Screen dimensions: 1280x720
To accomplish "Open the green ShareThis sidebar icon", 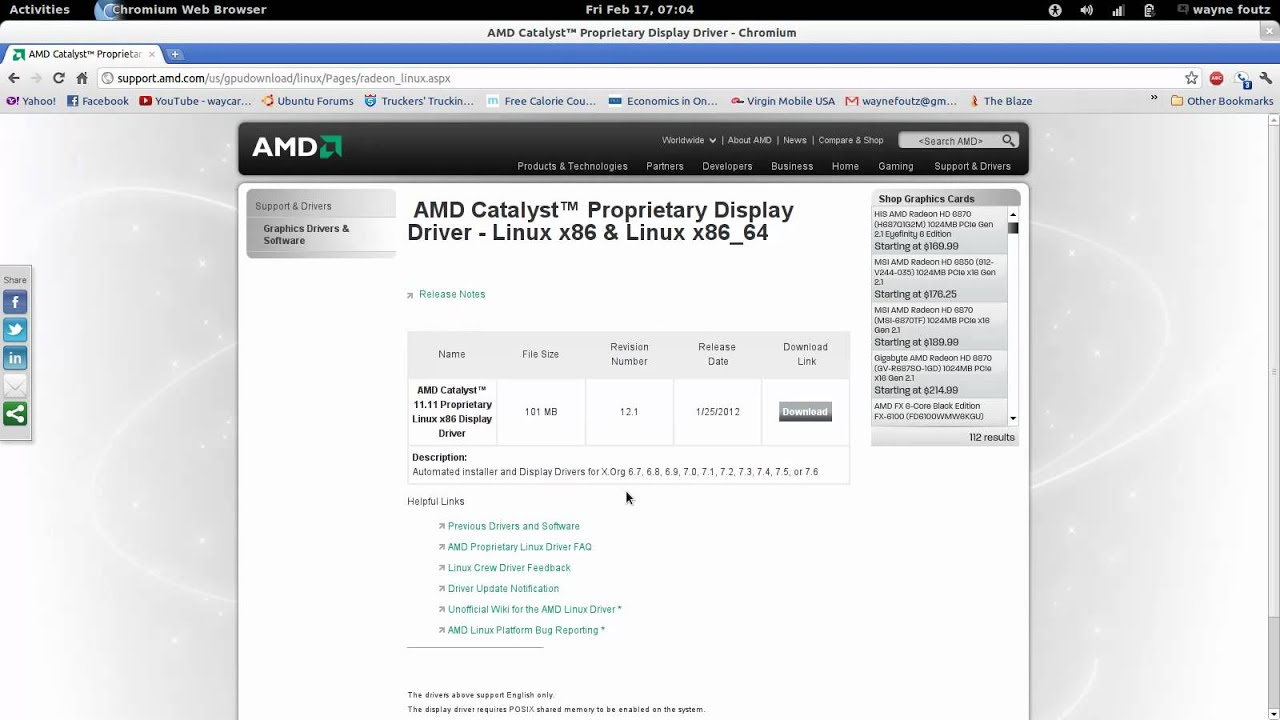I will [x=15, y=414].
